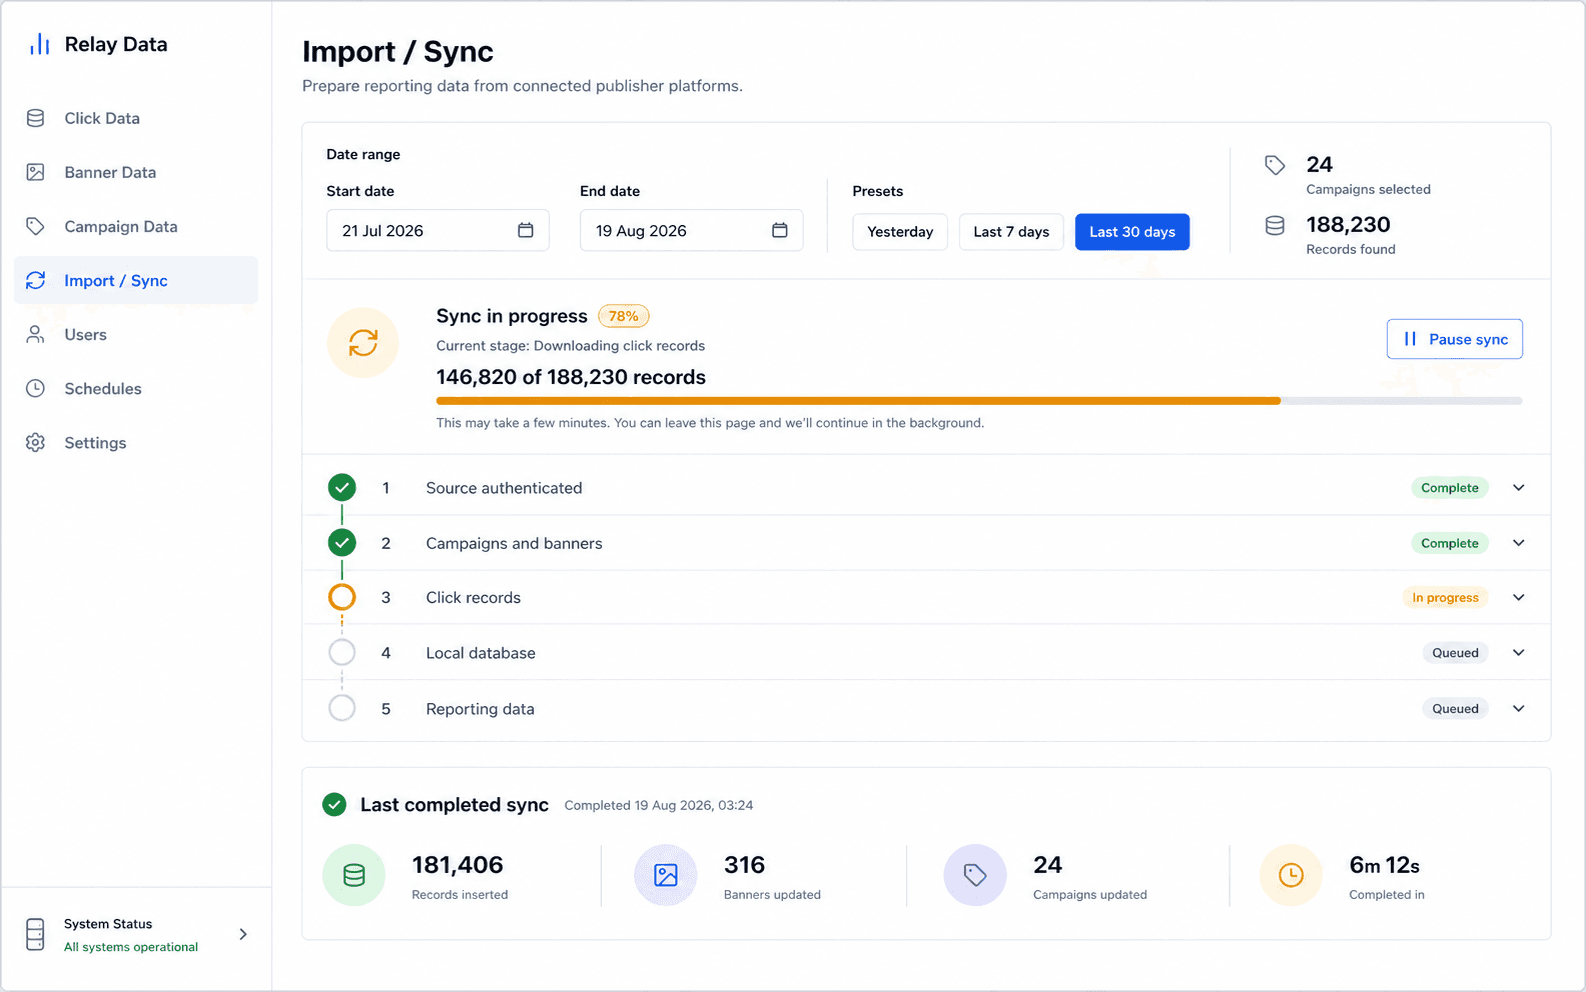The image size is (1586, 992).
Task: Click "Current stage: Downloading click records" text
Action: [x=570, y=346]
